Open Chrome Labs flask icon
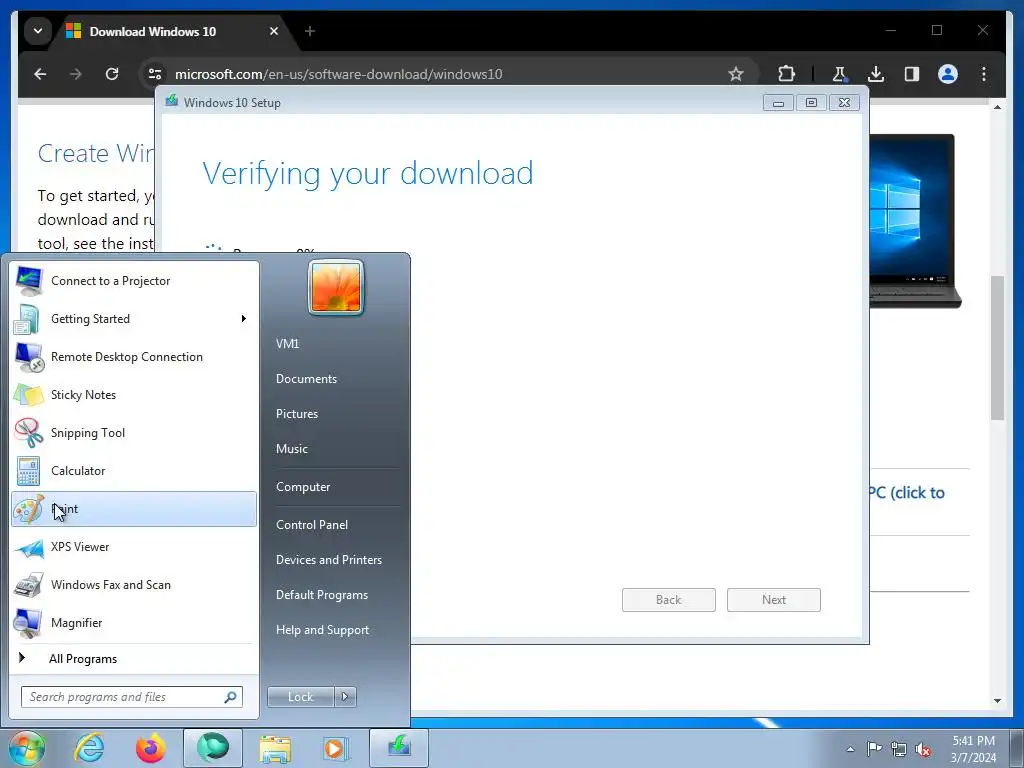Screen dimensions: 1024x768 [840, 74]
